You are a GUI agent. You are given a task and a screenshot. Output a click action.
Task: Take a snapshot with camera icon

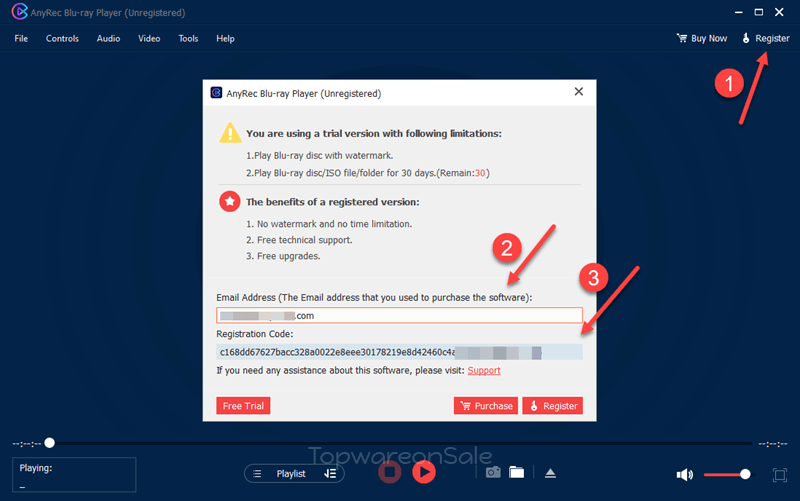coord(493,472)
